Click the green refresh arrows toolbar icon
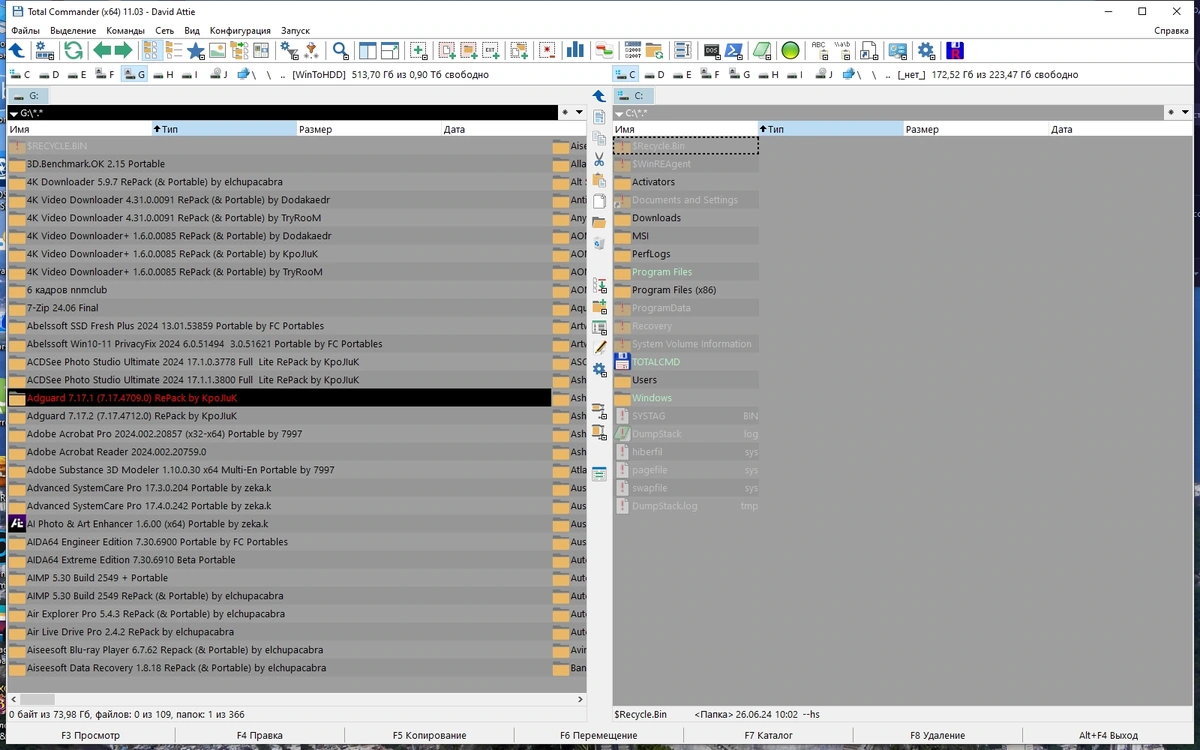Image resolution: width=1200 pixels, height=750 pixels. point(73,50)
